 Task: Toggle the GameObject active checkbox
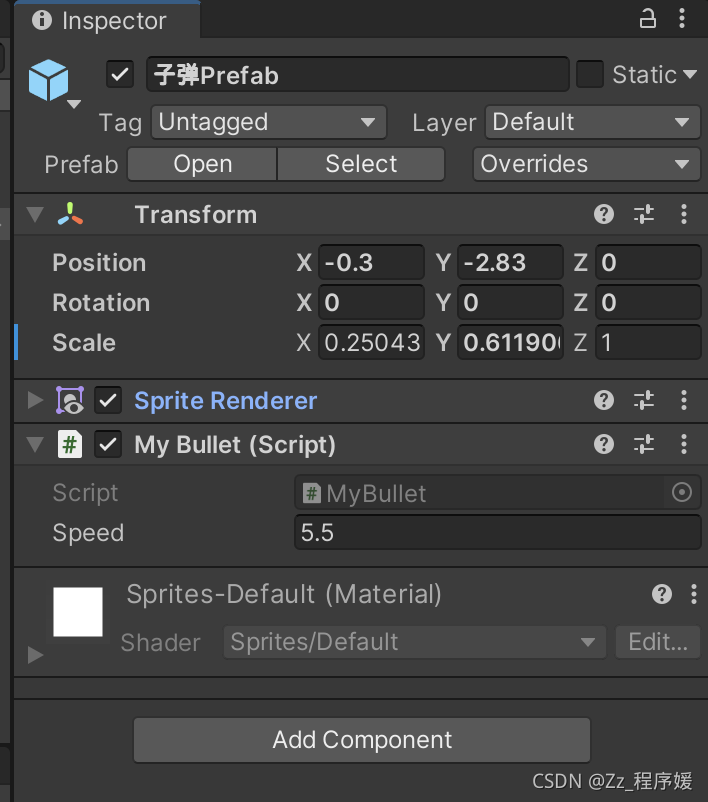coord(120,75)
